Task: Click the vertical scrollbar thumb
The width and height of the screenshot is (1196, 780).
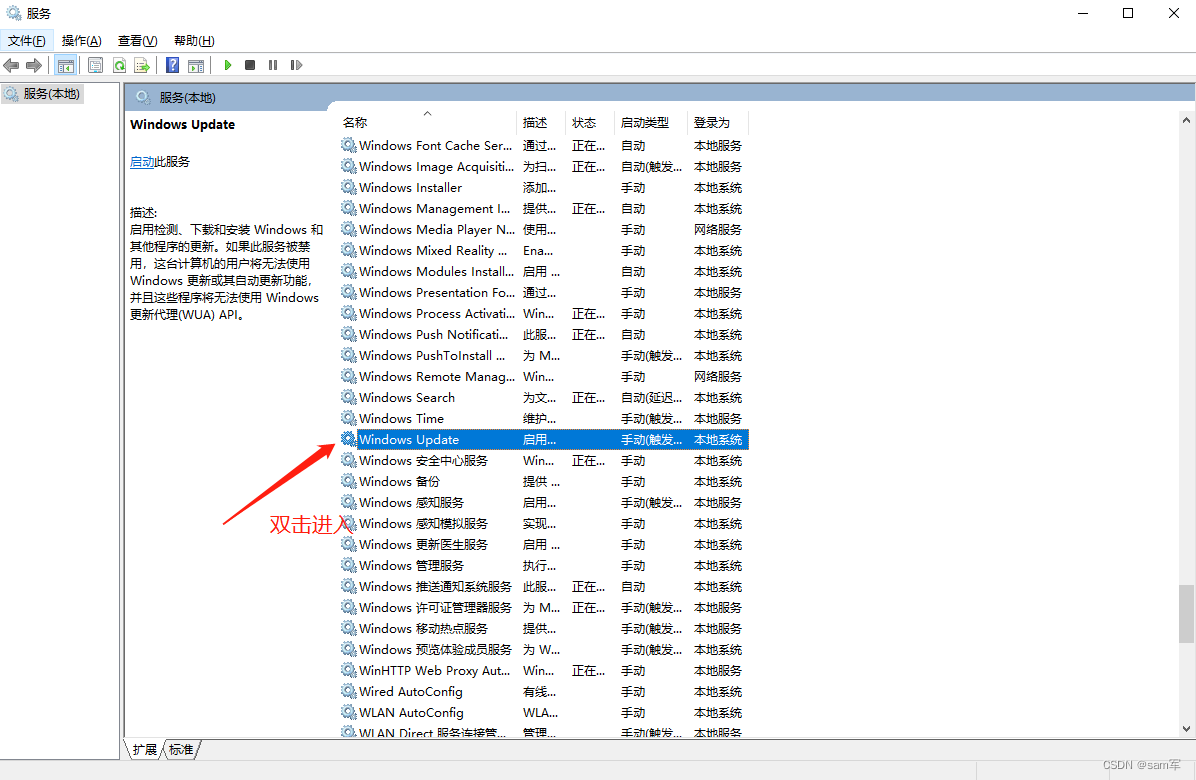Action: coord(1186,614)
